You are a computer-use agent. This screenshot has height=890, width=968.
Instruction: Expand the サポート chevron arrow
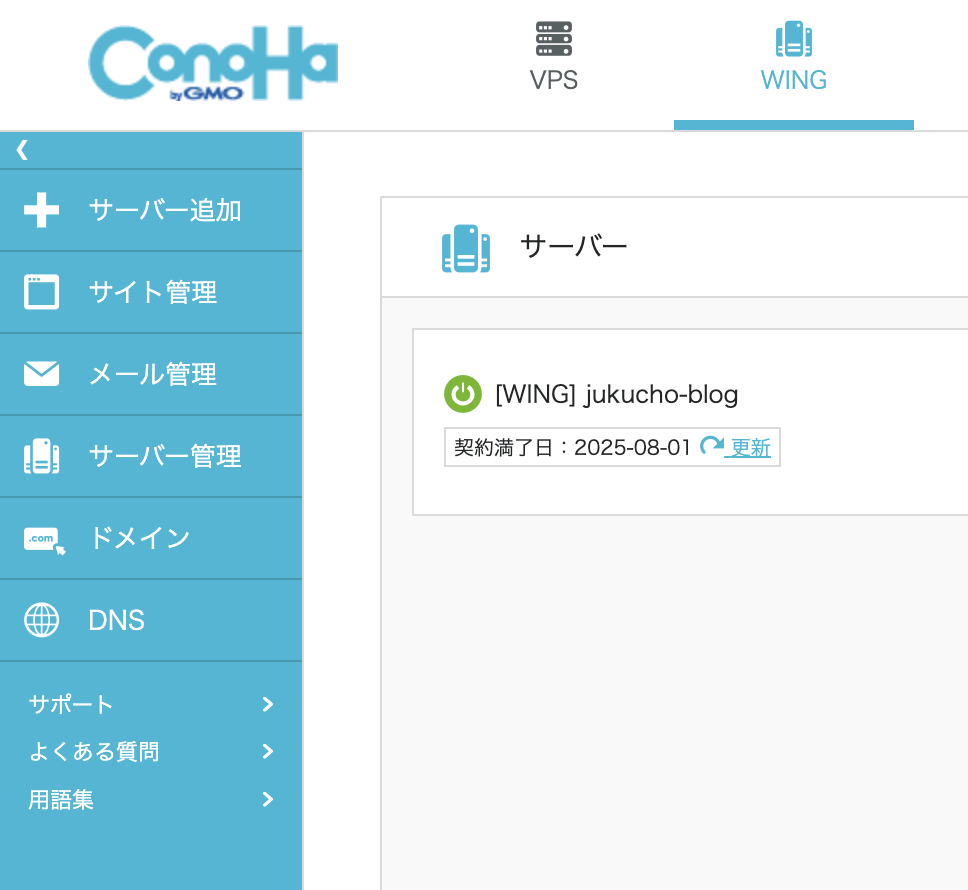[268, 704]
